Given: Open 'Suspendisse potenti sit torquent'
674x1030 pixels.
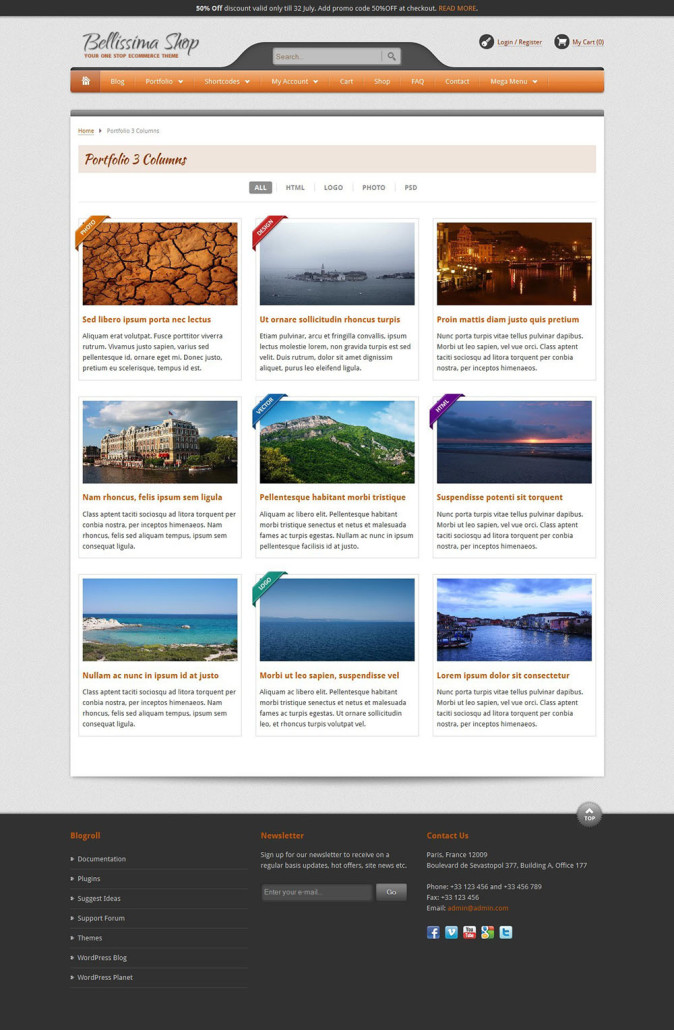Looking at the screenshot, I should point(500,498).
